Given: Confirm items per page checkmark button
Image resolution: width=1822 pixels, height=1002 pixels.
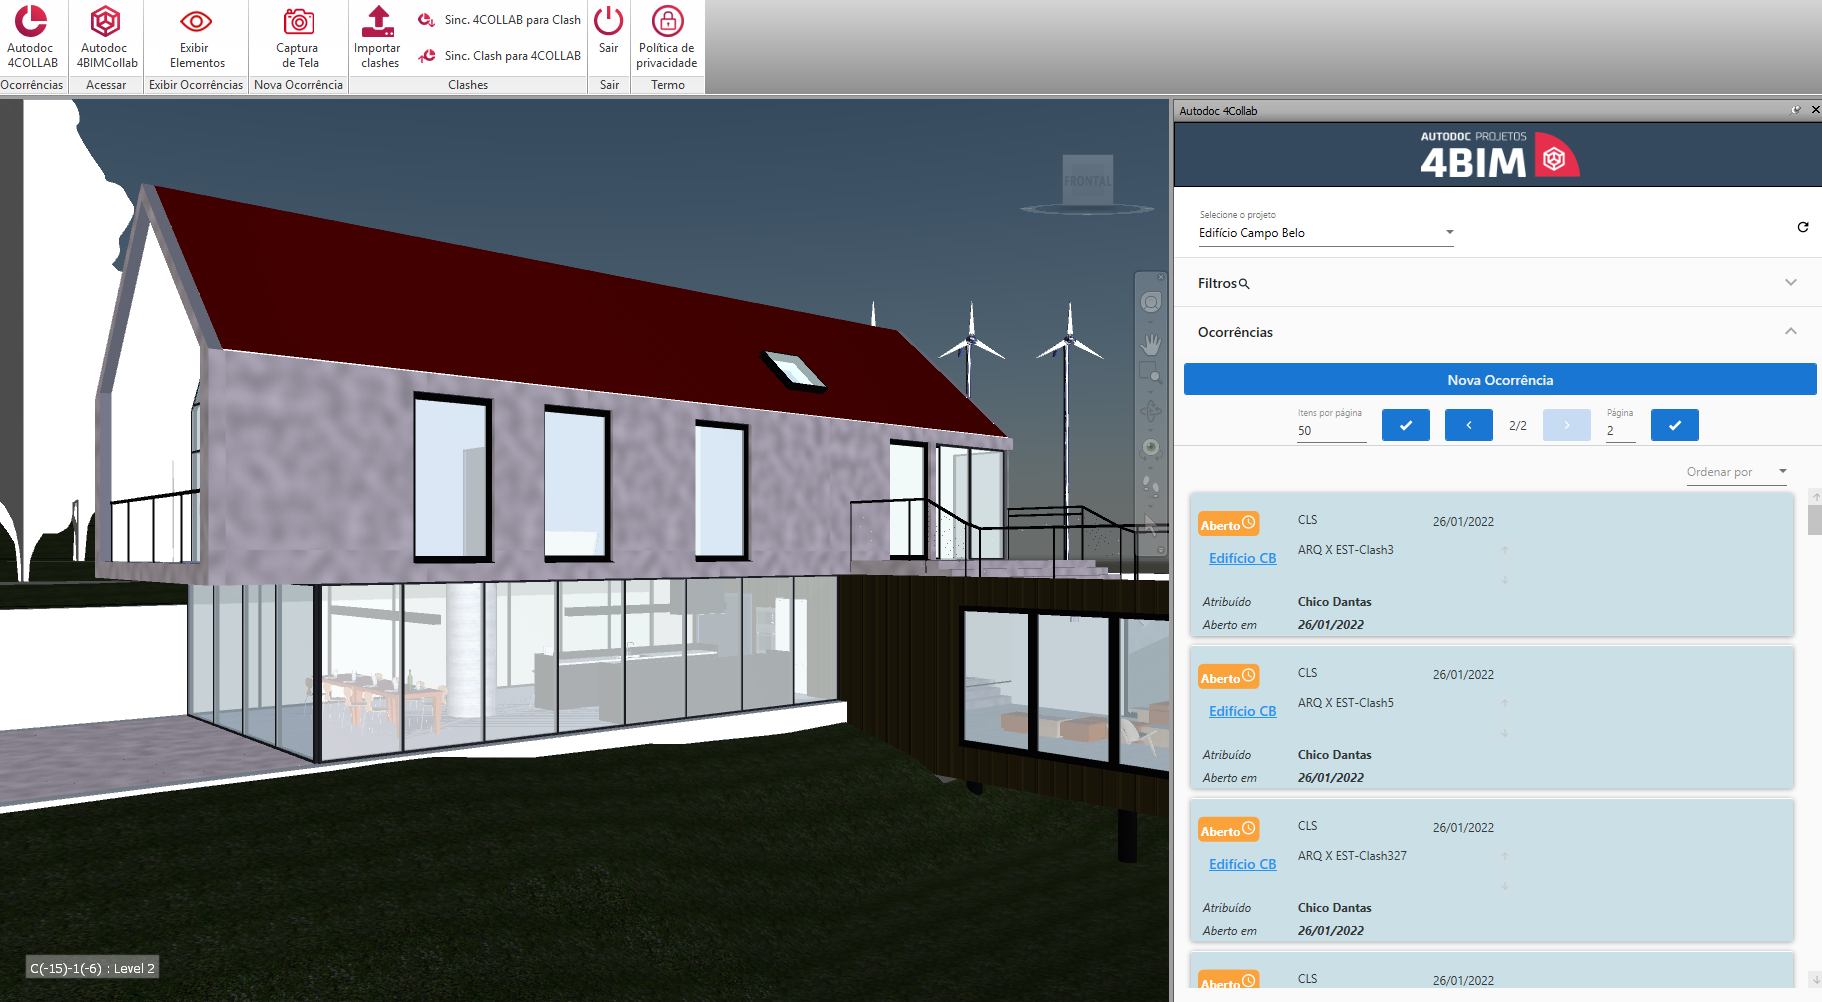Looking at the screenshot, I should 1406,425.
